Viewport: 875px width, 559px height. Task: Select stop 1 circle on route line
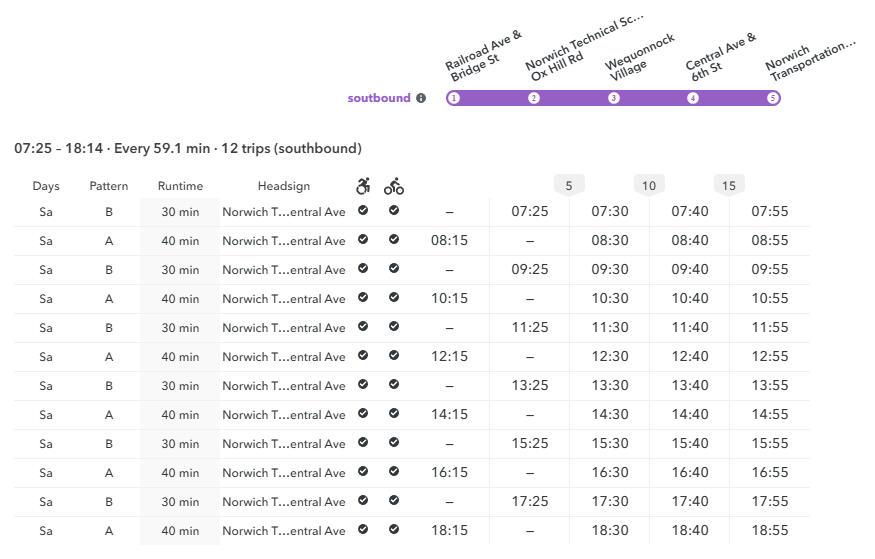[x=454, y=98]
